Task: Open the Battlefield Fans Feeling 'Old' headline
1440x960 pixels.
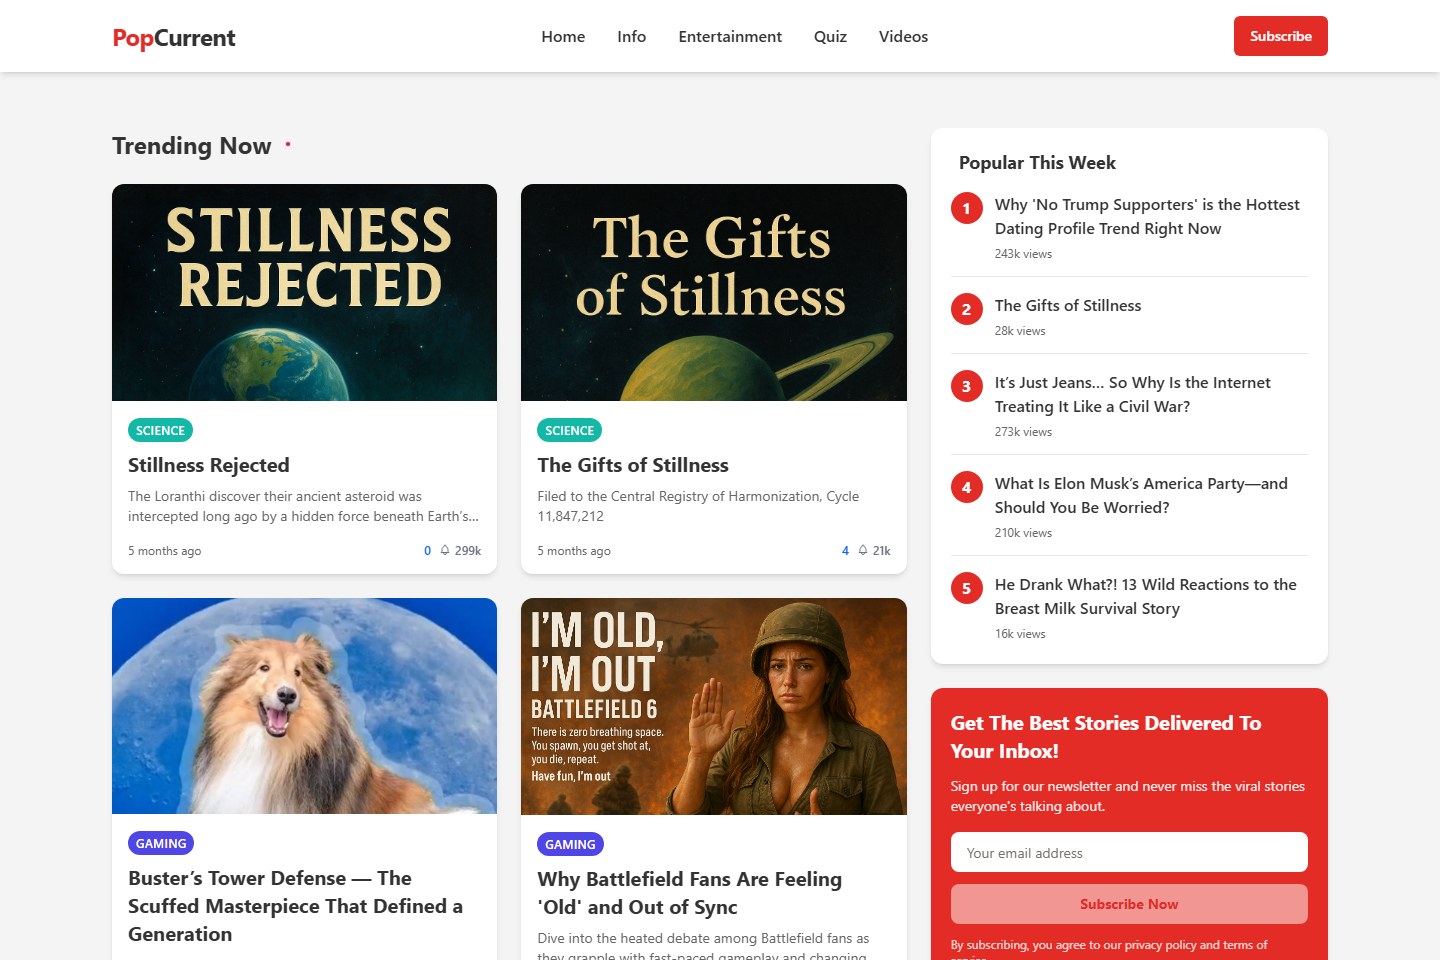Action: 689,893
